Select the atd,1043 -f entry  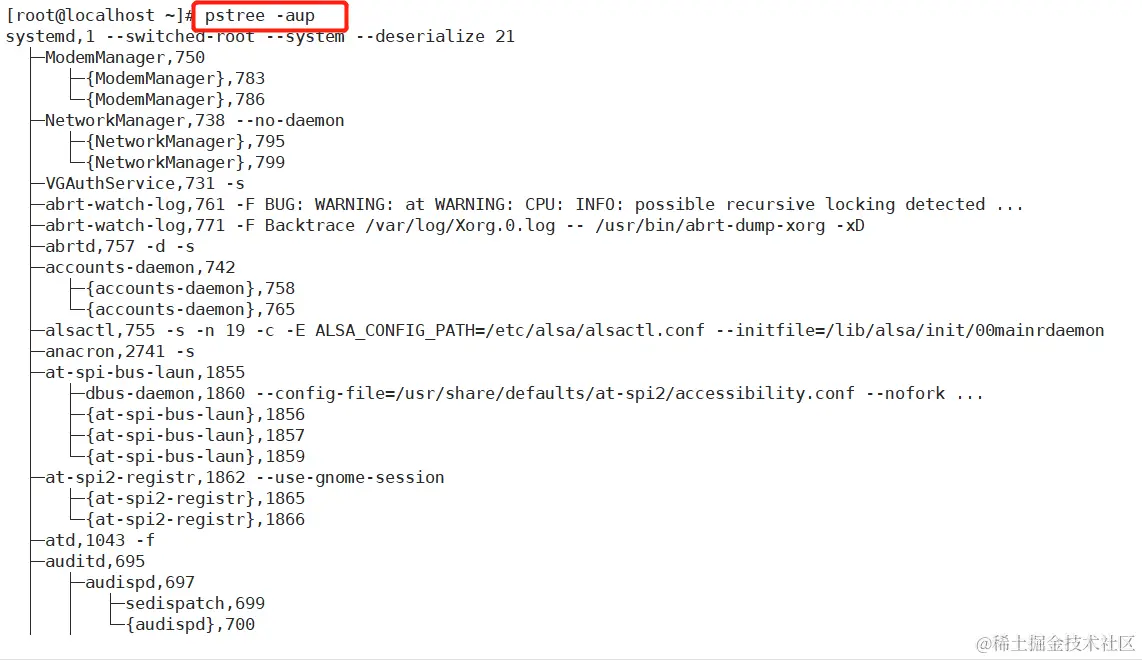(100, 541)
